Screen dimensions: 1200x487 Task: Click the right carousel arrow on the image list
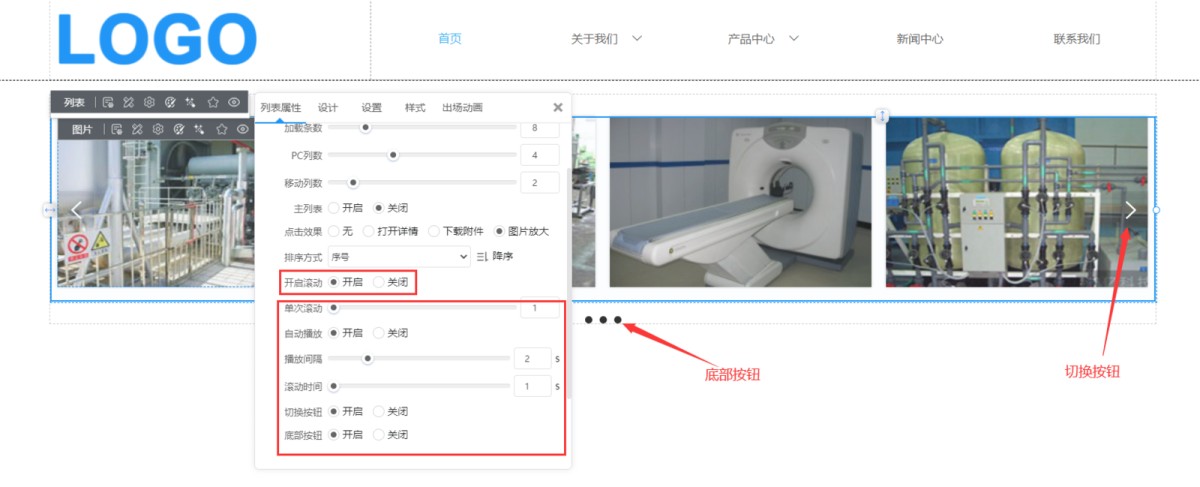coord(1130,210)
